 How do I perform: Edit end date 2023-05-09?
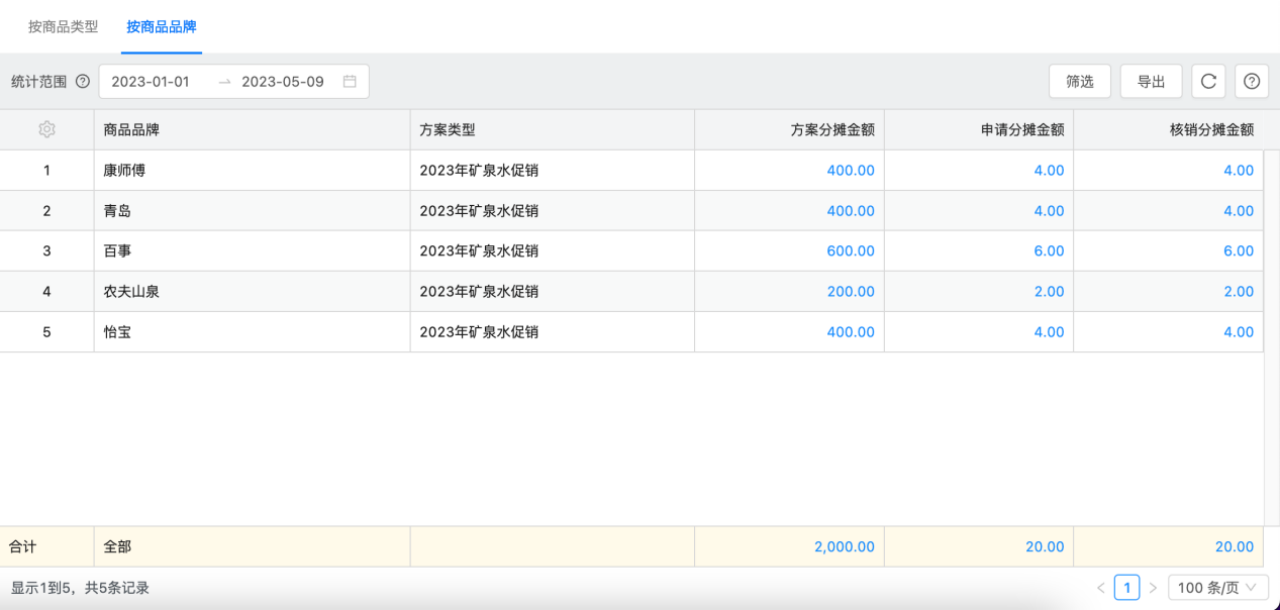[x=283, y=82]
